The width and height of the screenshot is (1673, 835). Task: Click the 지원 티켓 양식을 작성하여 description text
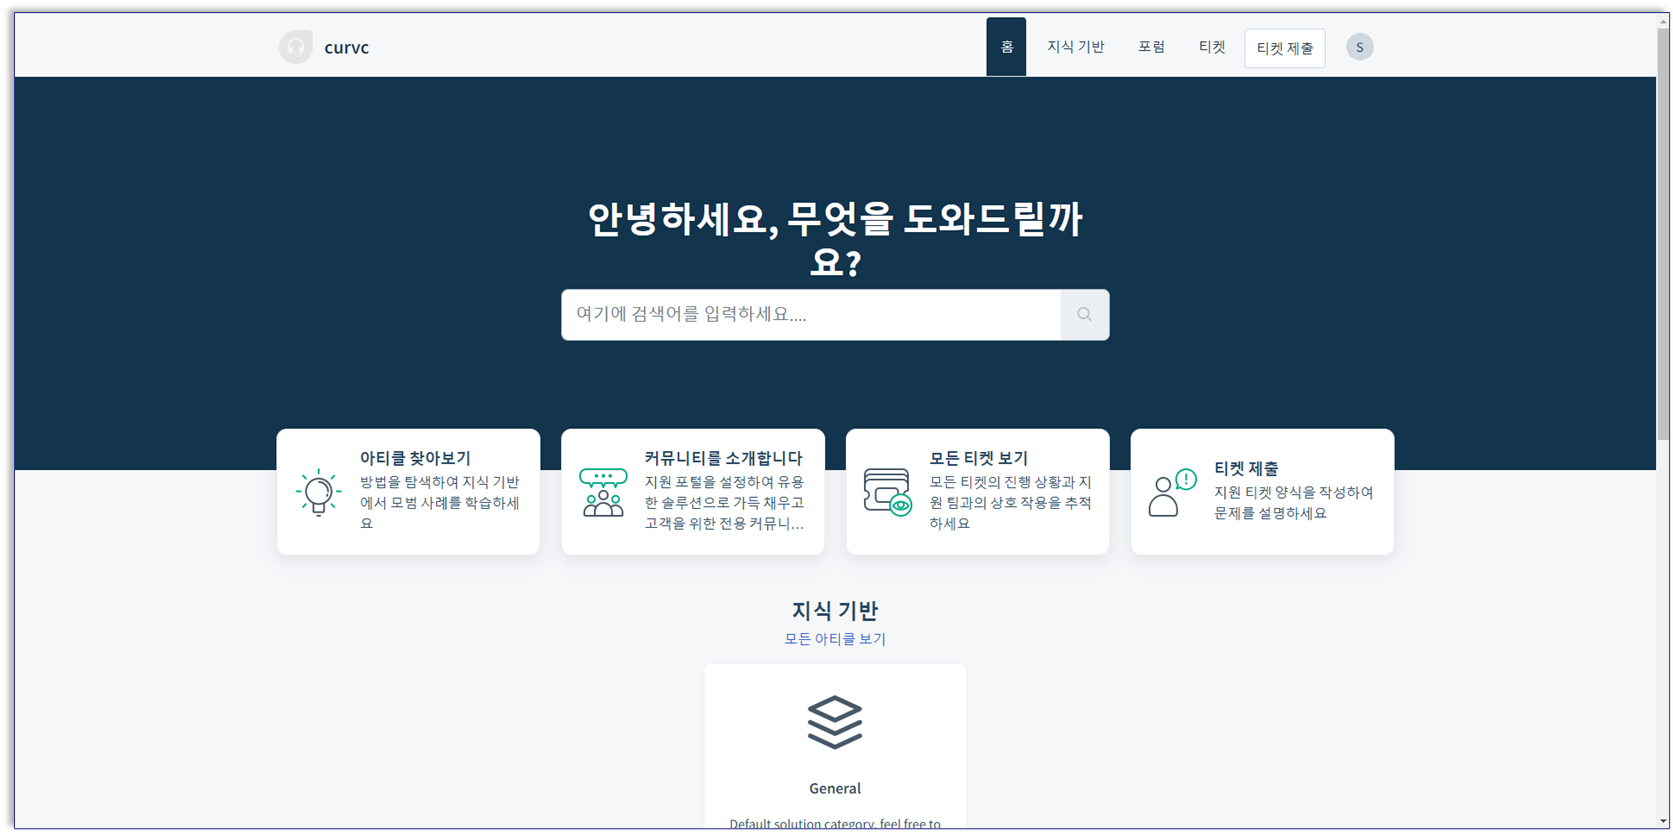click(x=1294, y=503)
